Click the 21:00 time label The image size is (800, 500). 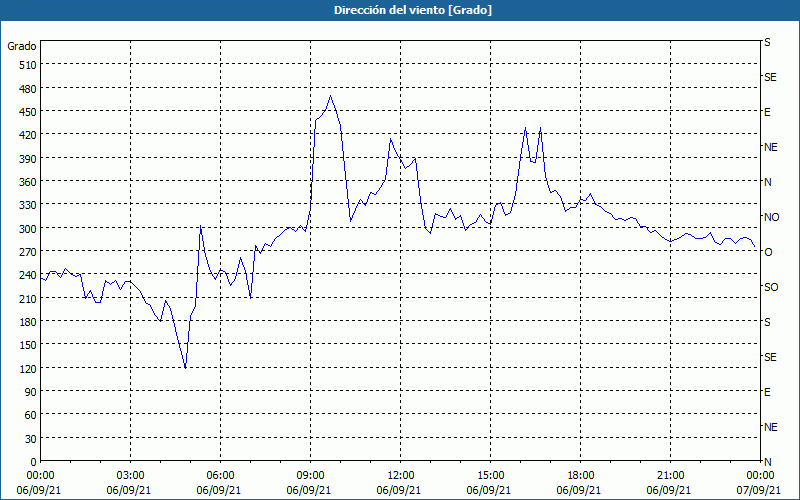pyautogui.click(x=670, y=476)
